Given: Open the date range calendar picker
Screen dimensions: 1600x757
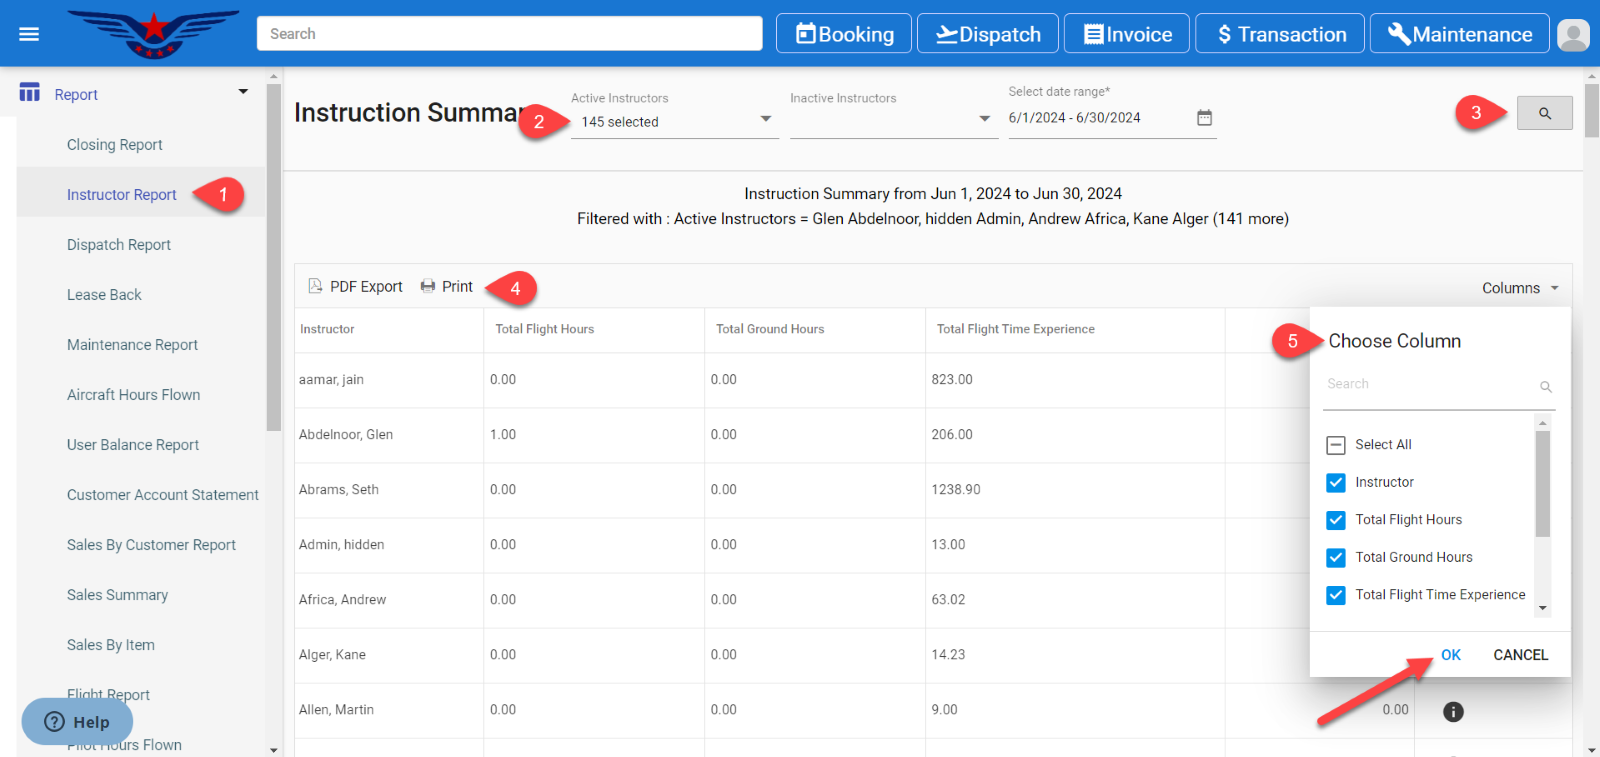Looking at the screenshot, I should coord(1204,118).
